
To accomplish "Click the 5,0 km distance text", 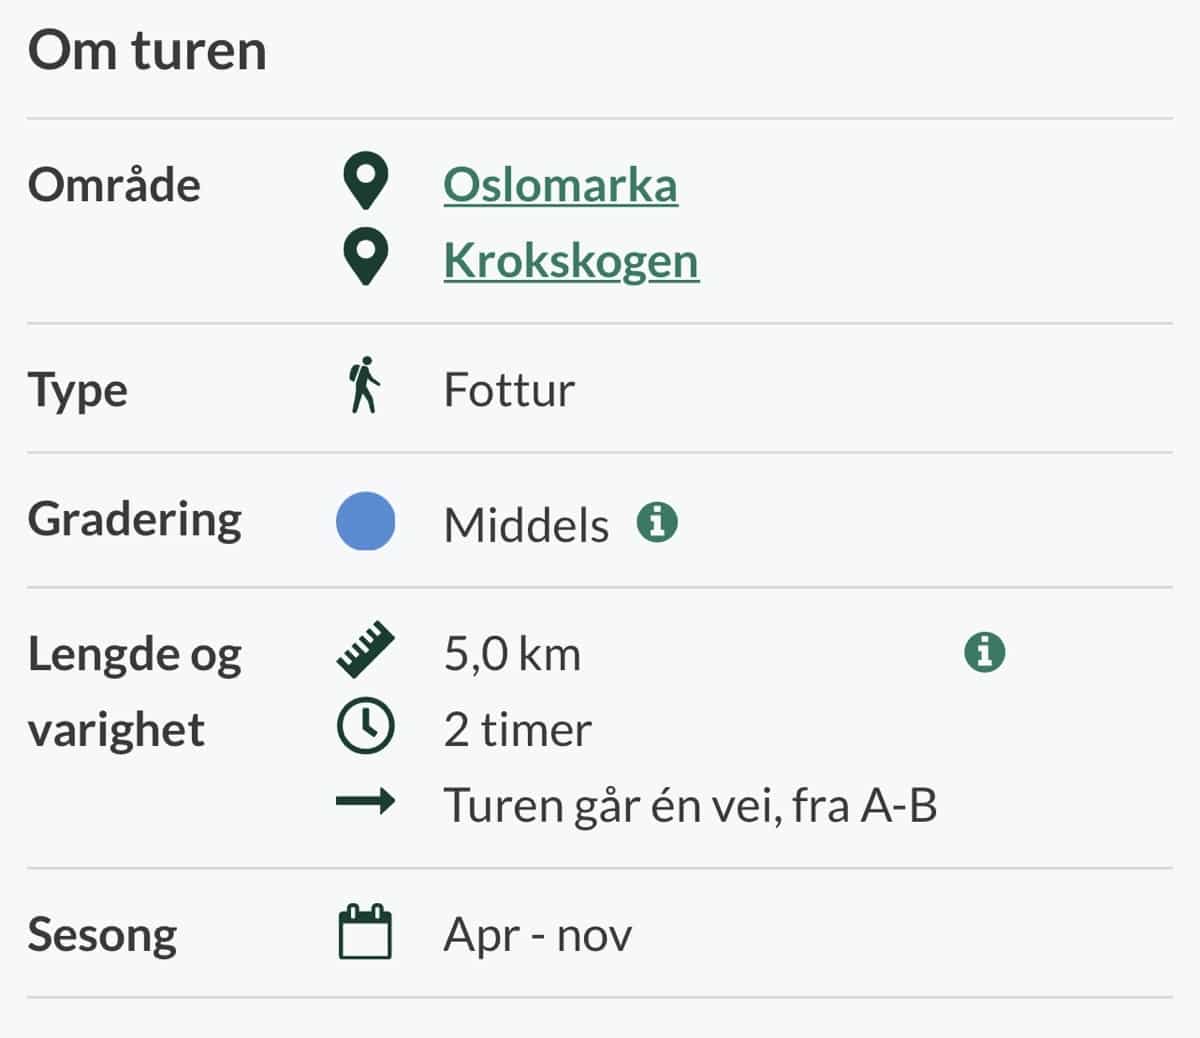I will (512, 655).
